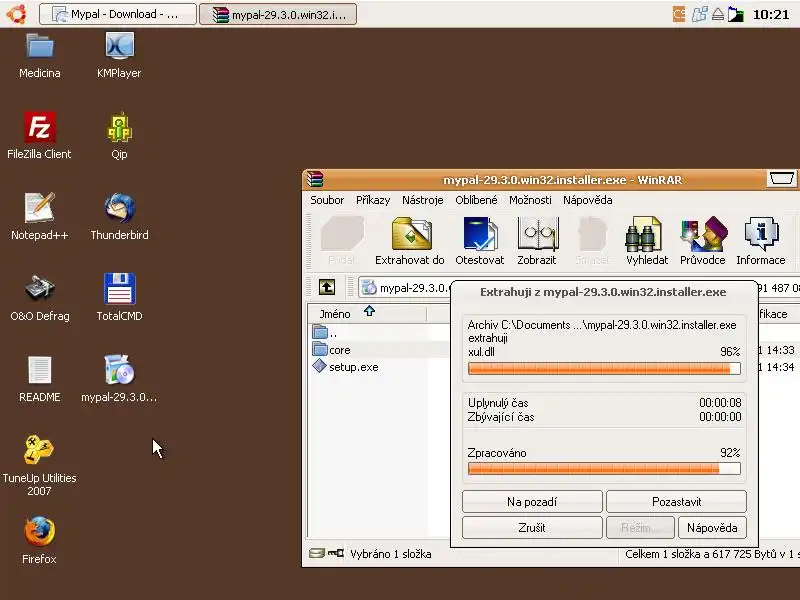Click the key icon in WinRAR status bar
The width and height of the screenshot is (800, 600).
(x=335, y=554)
